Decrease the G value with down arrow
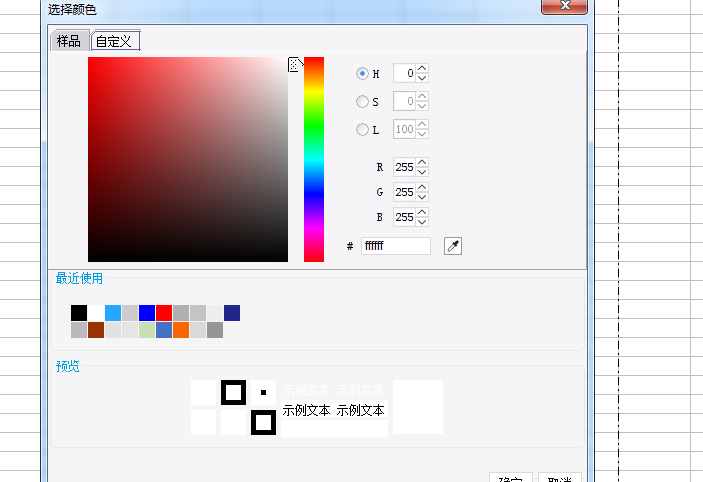The height and width of the screenshot is (482, 703). click(x=422, y=197)
